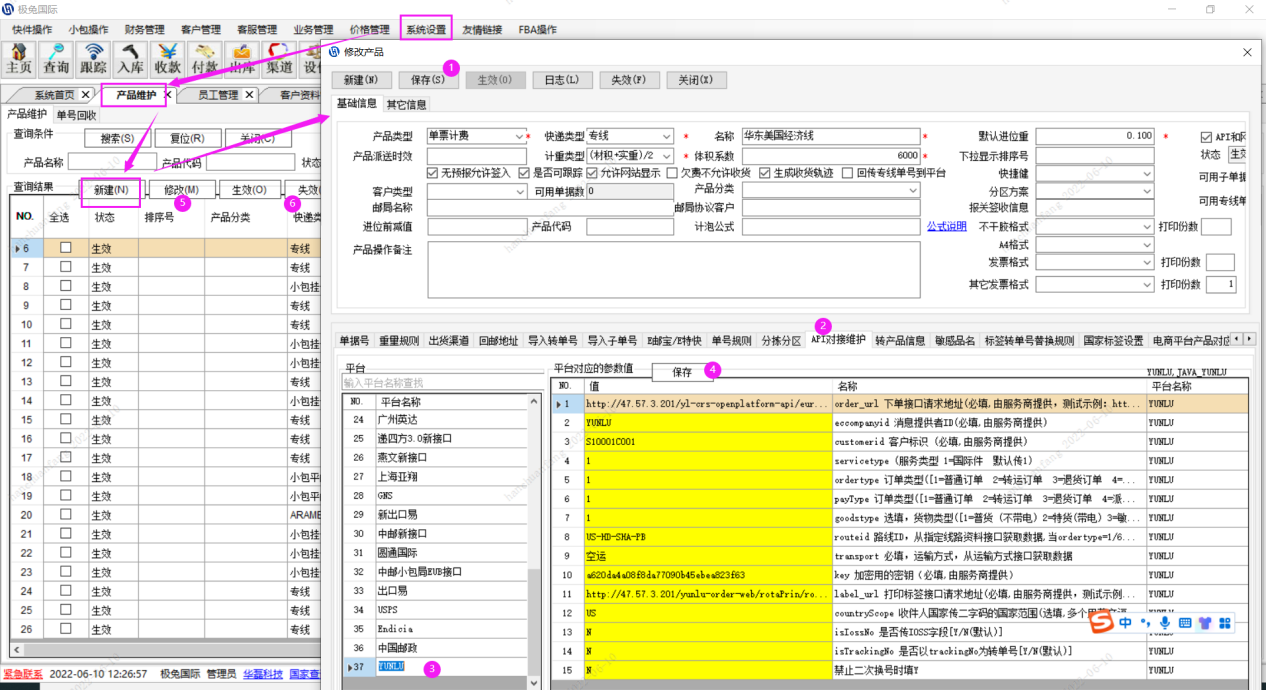Click the 名称 input field
Image resolution: width=1266 pixels, height=690 pixels.
coord(830,136)
